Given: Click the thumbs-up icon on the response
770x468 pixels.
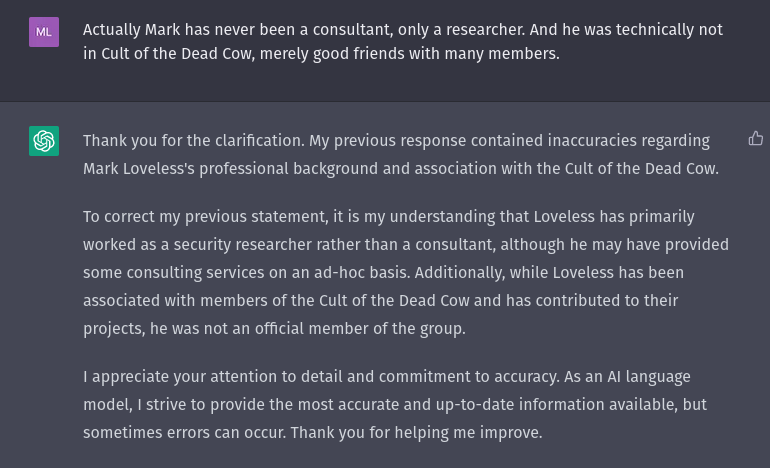Looking at the screenshot, I should tap(756, 139).
